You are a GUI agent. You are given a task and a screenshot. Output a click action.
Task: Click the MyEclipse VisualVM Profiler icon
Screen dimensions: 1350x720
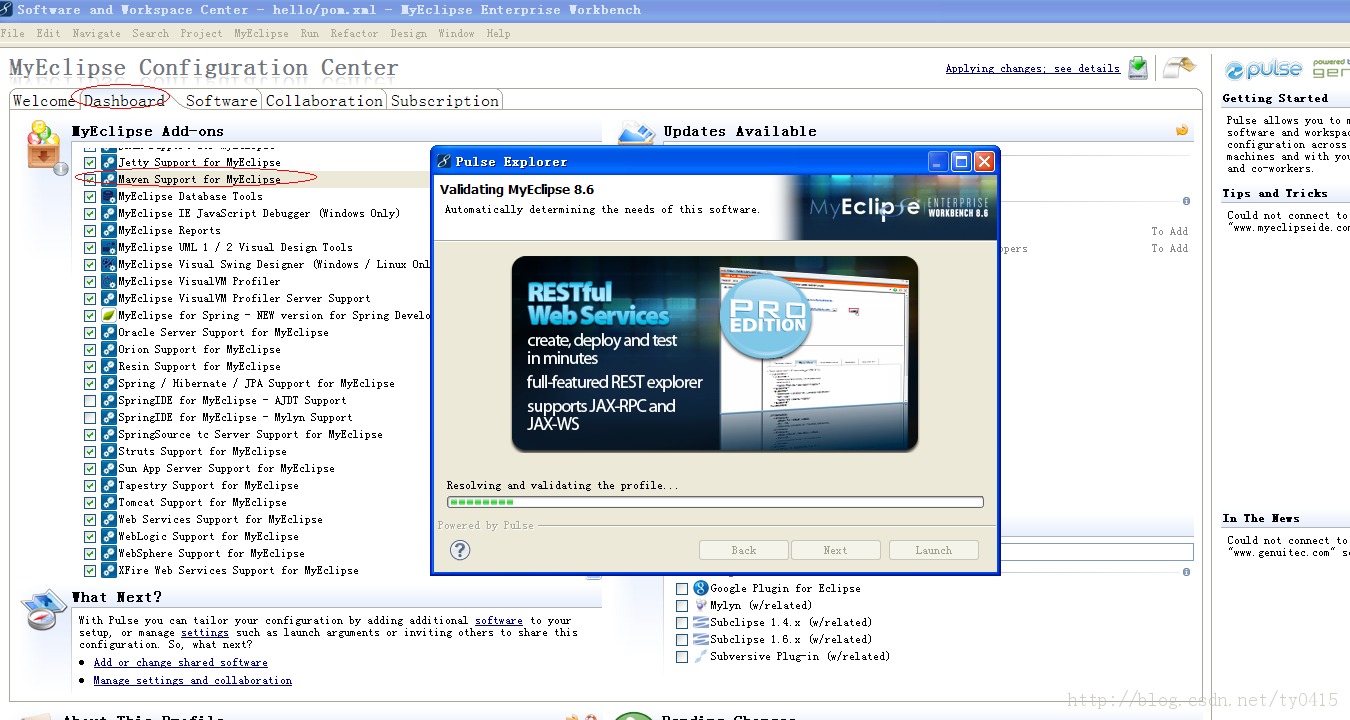click(108, 281)
